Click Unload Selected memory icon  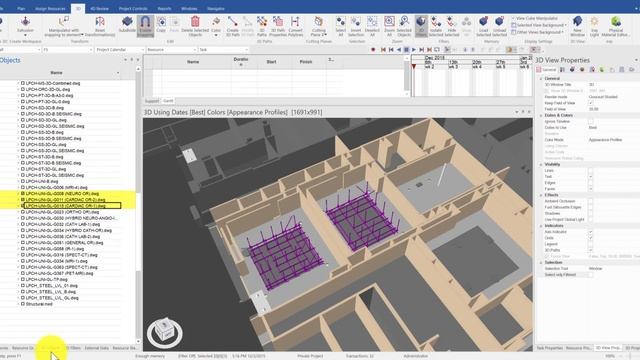[x=500, y=22]
